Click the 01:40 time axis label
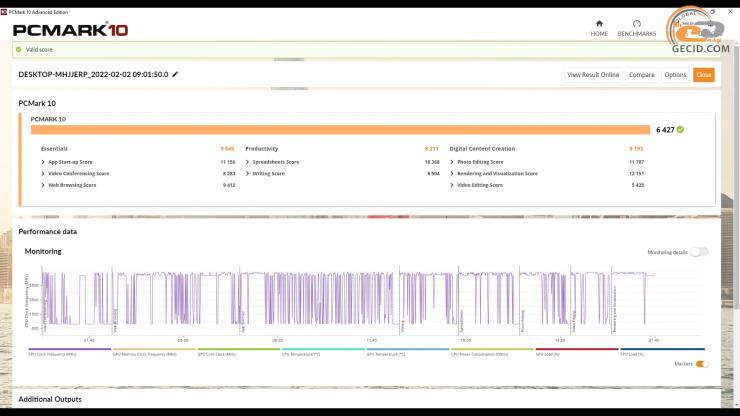The height and width of the screenshot is (416, 740). pos(89,340)
